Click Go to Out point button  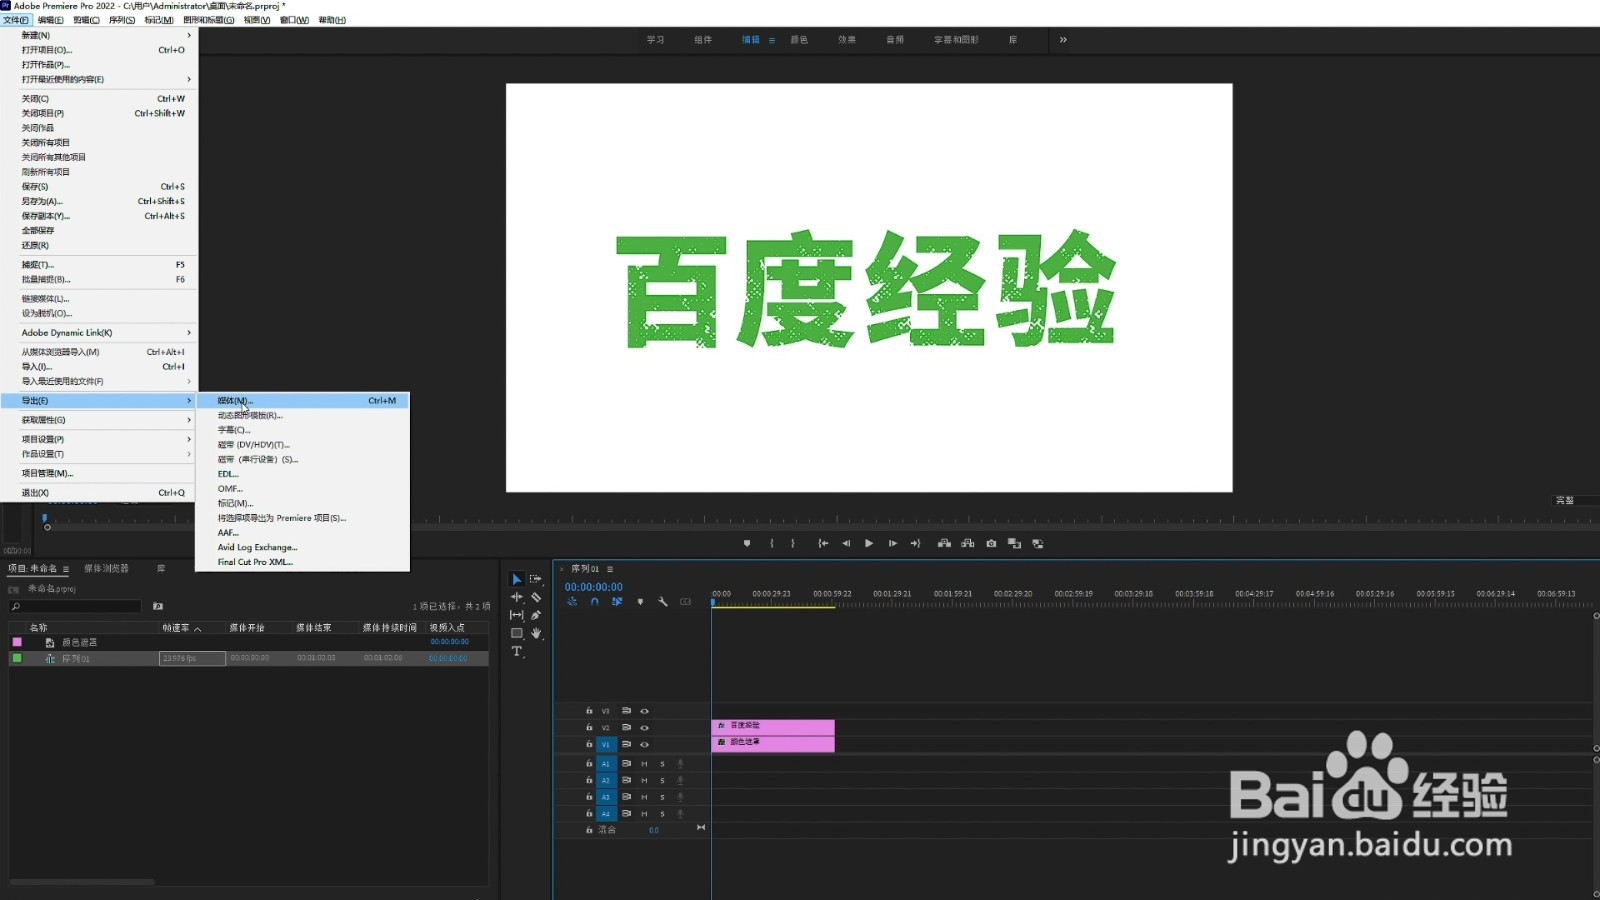pyautogui.click(x=915, y=543)
